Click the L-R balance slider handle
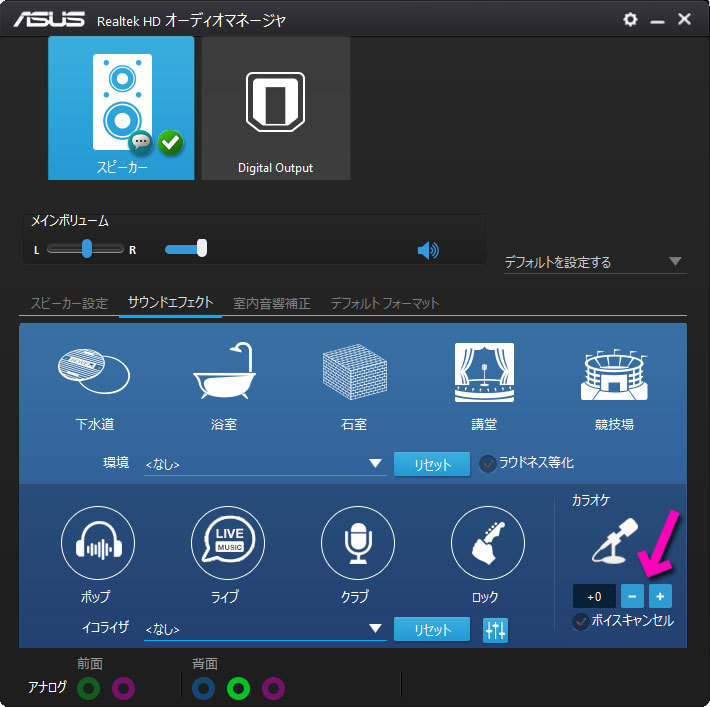Viewport: 710px width, 707px height. coord(87,248)
